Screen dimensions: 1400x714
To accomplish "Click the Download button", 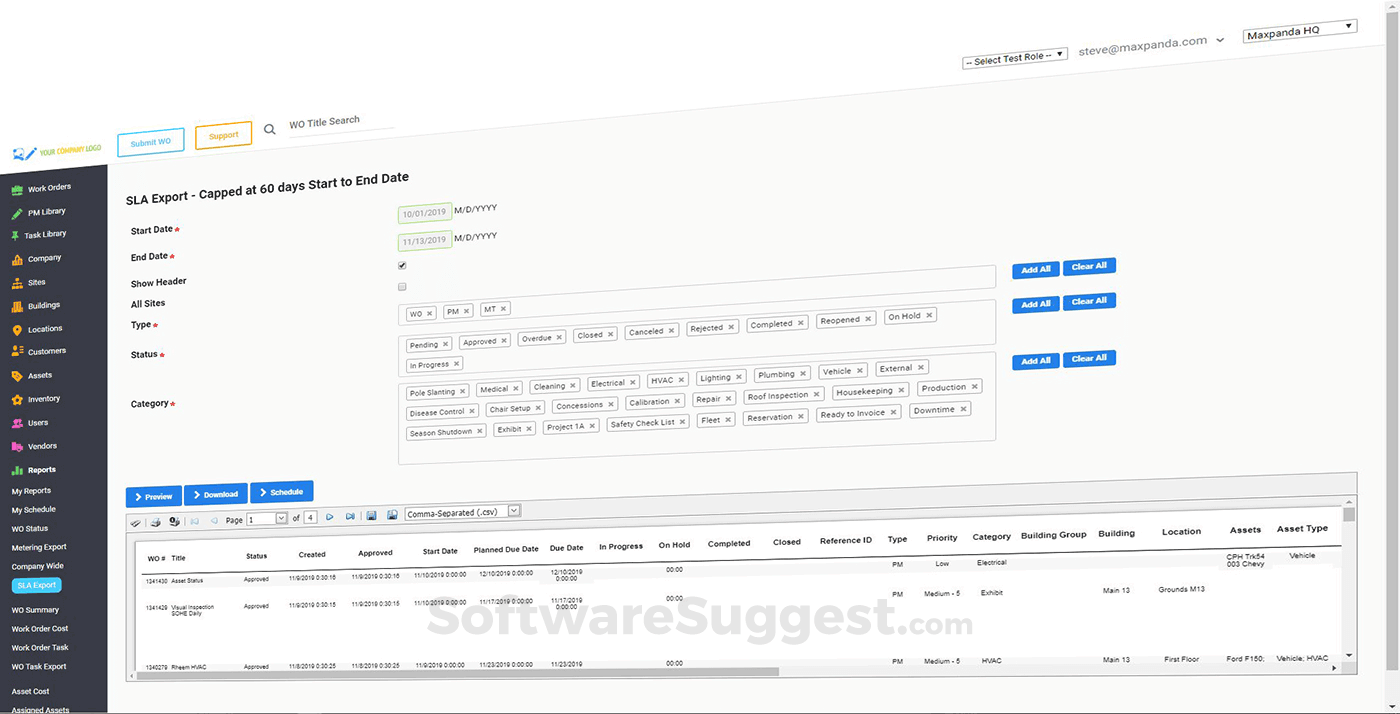I will point(215,494).
